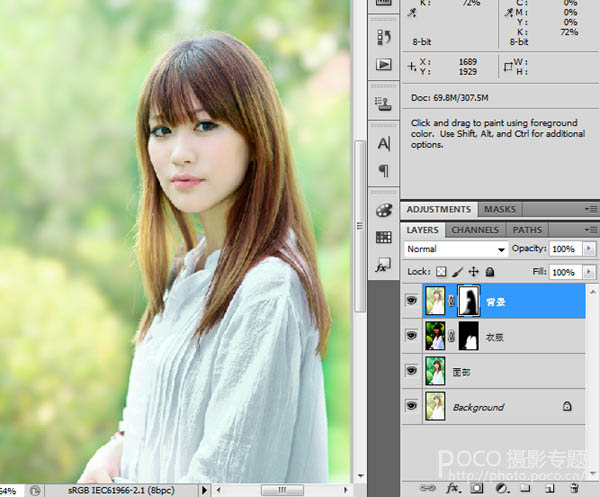600x497 pixels.
Task: Create a new layer group folder
Action: click(526, 488)
